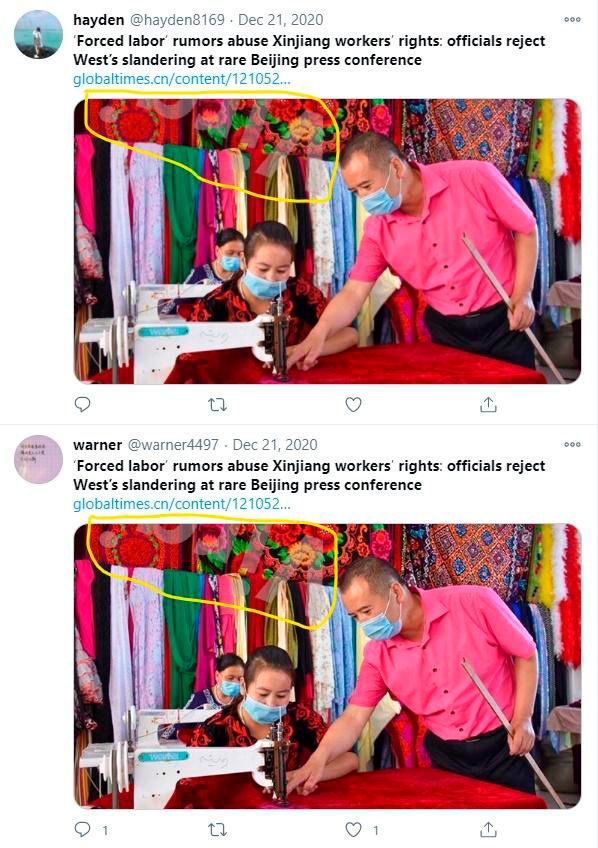Reply to hayden's tweet
598x848 pixels.
point(82,405)
